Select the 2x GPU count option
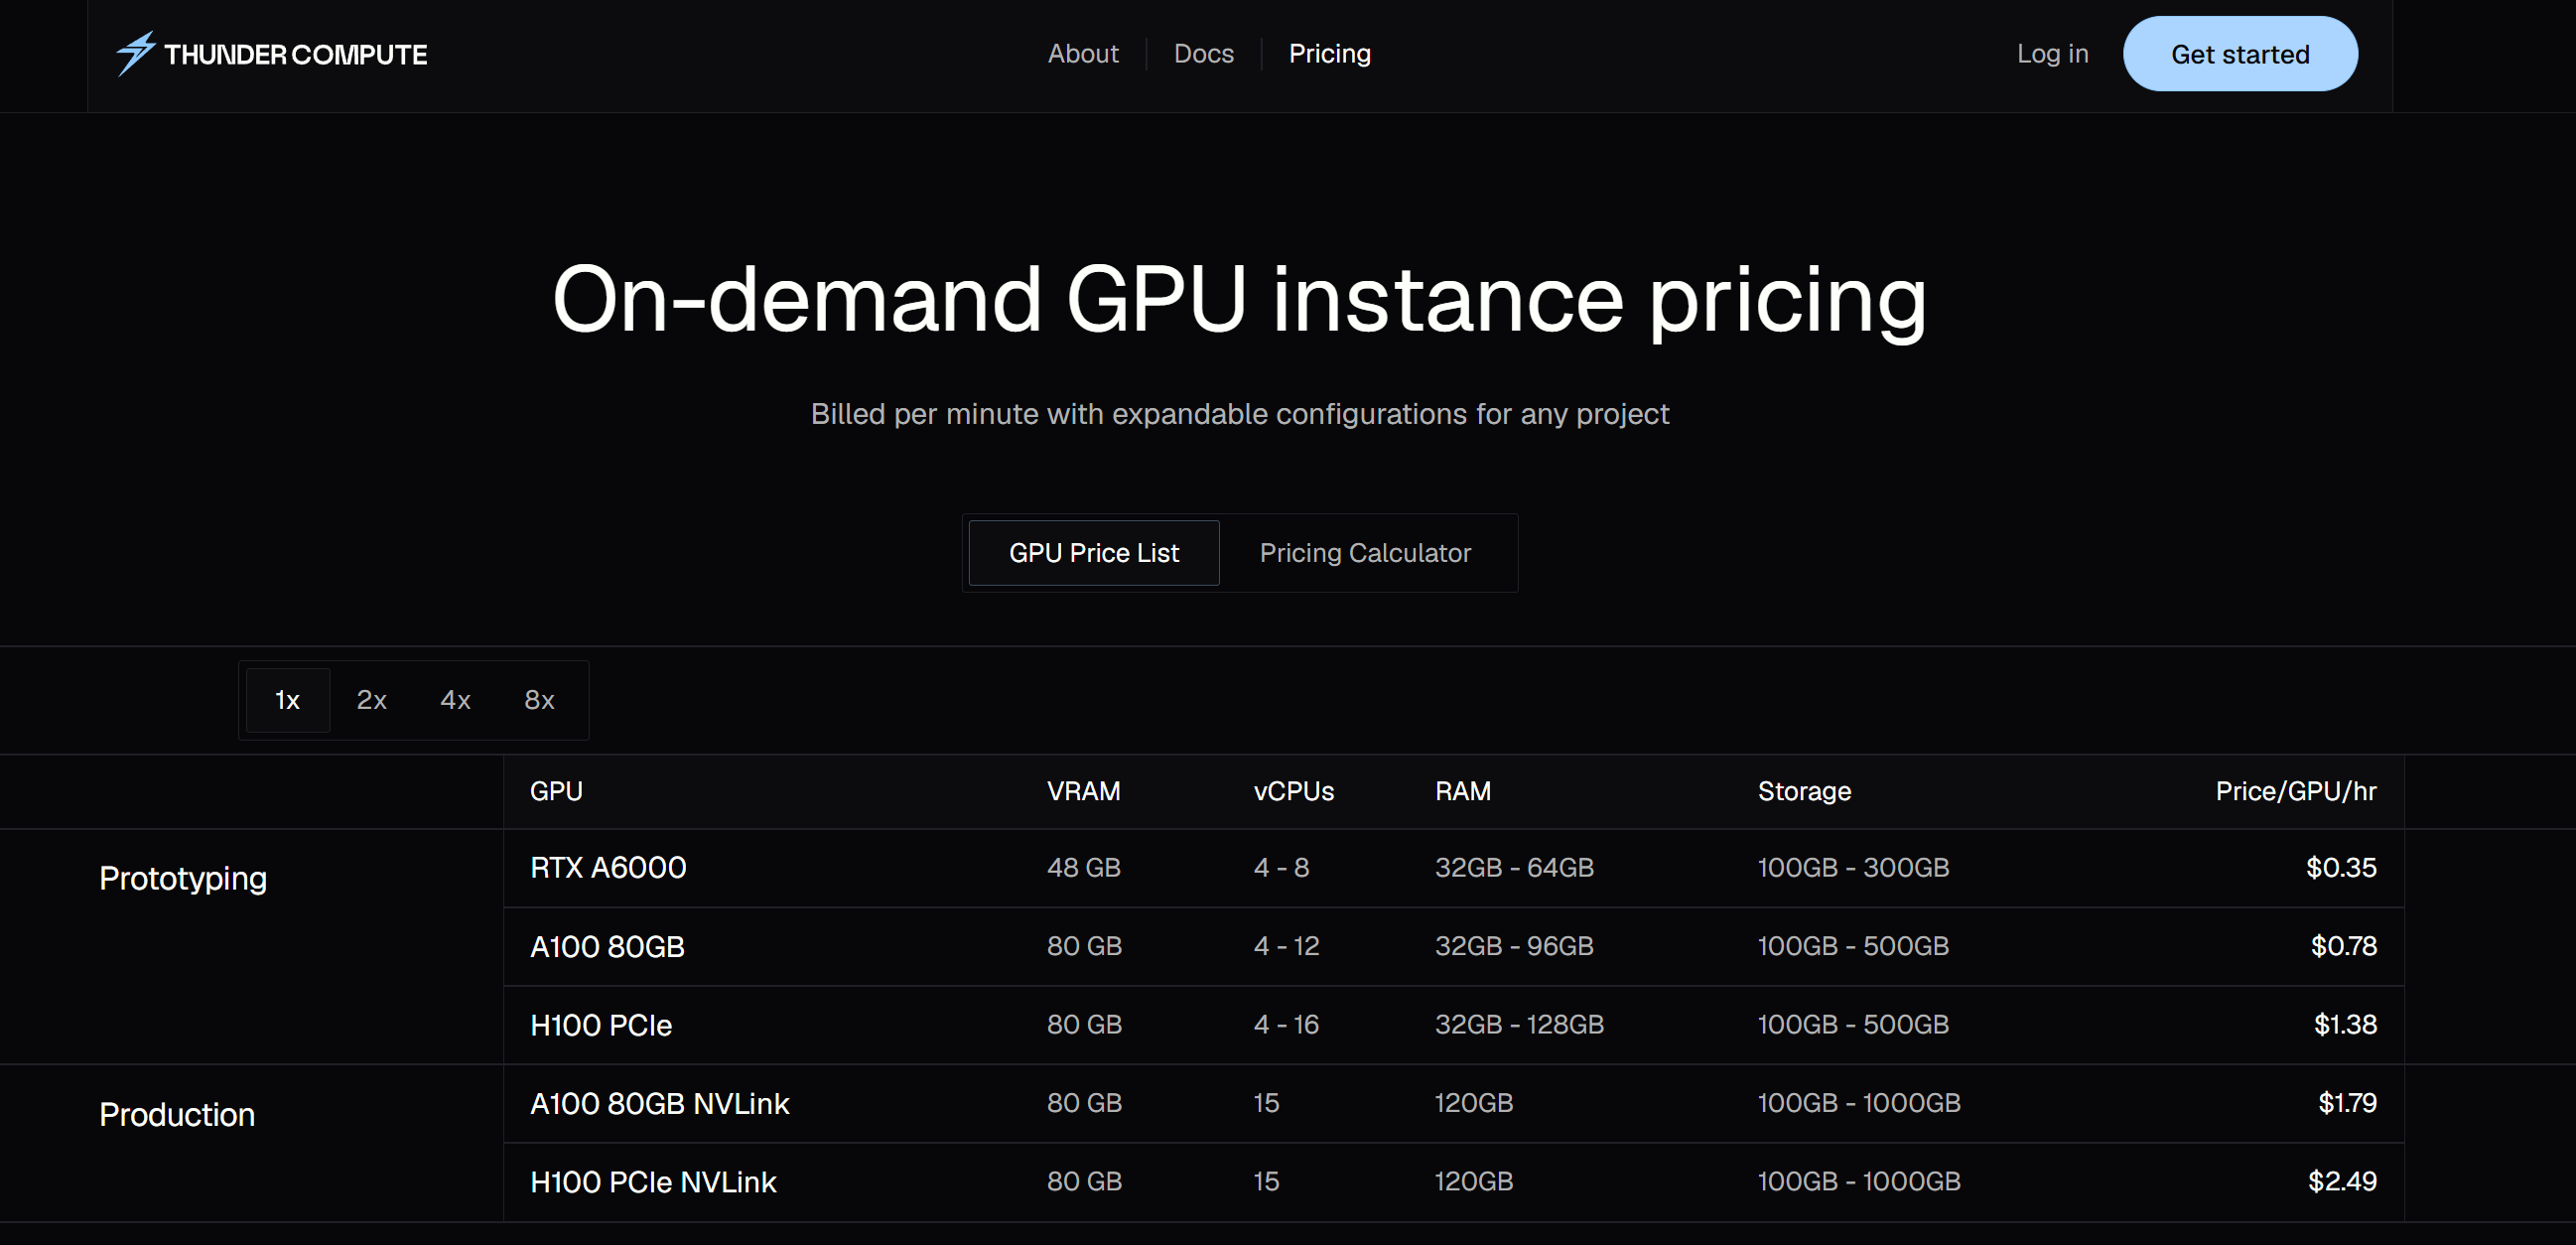2576x1245 pixels. (371, 700)
